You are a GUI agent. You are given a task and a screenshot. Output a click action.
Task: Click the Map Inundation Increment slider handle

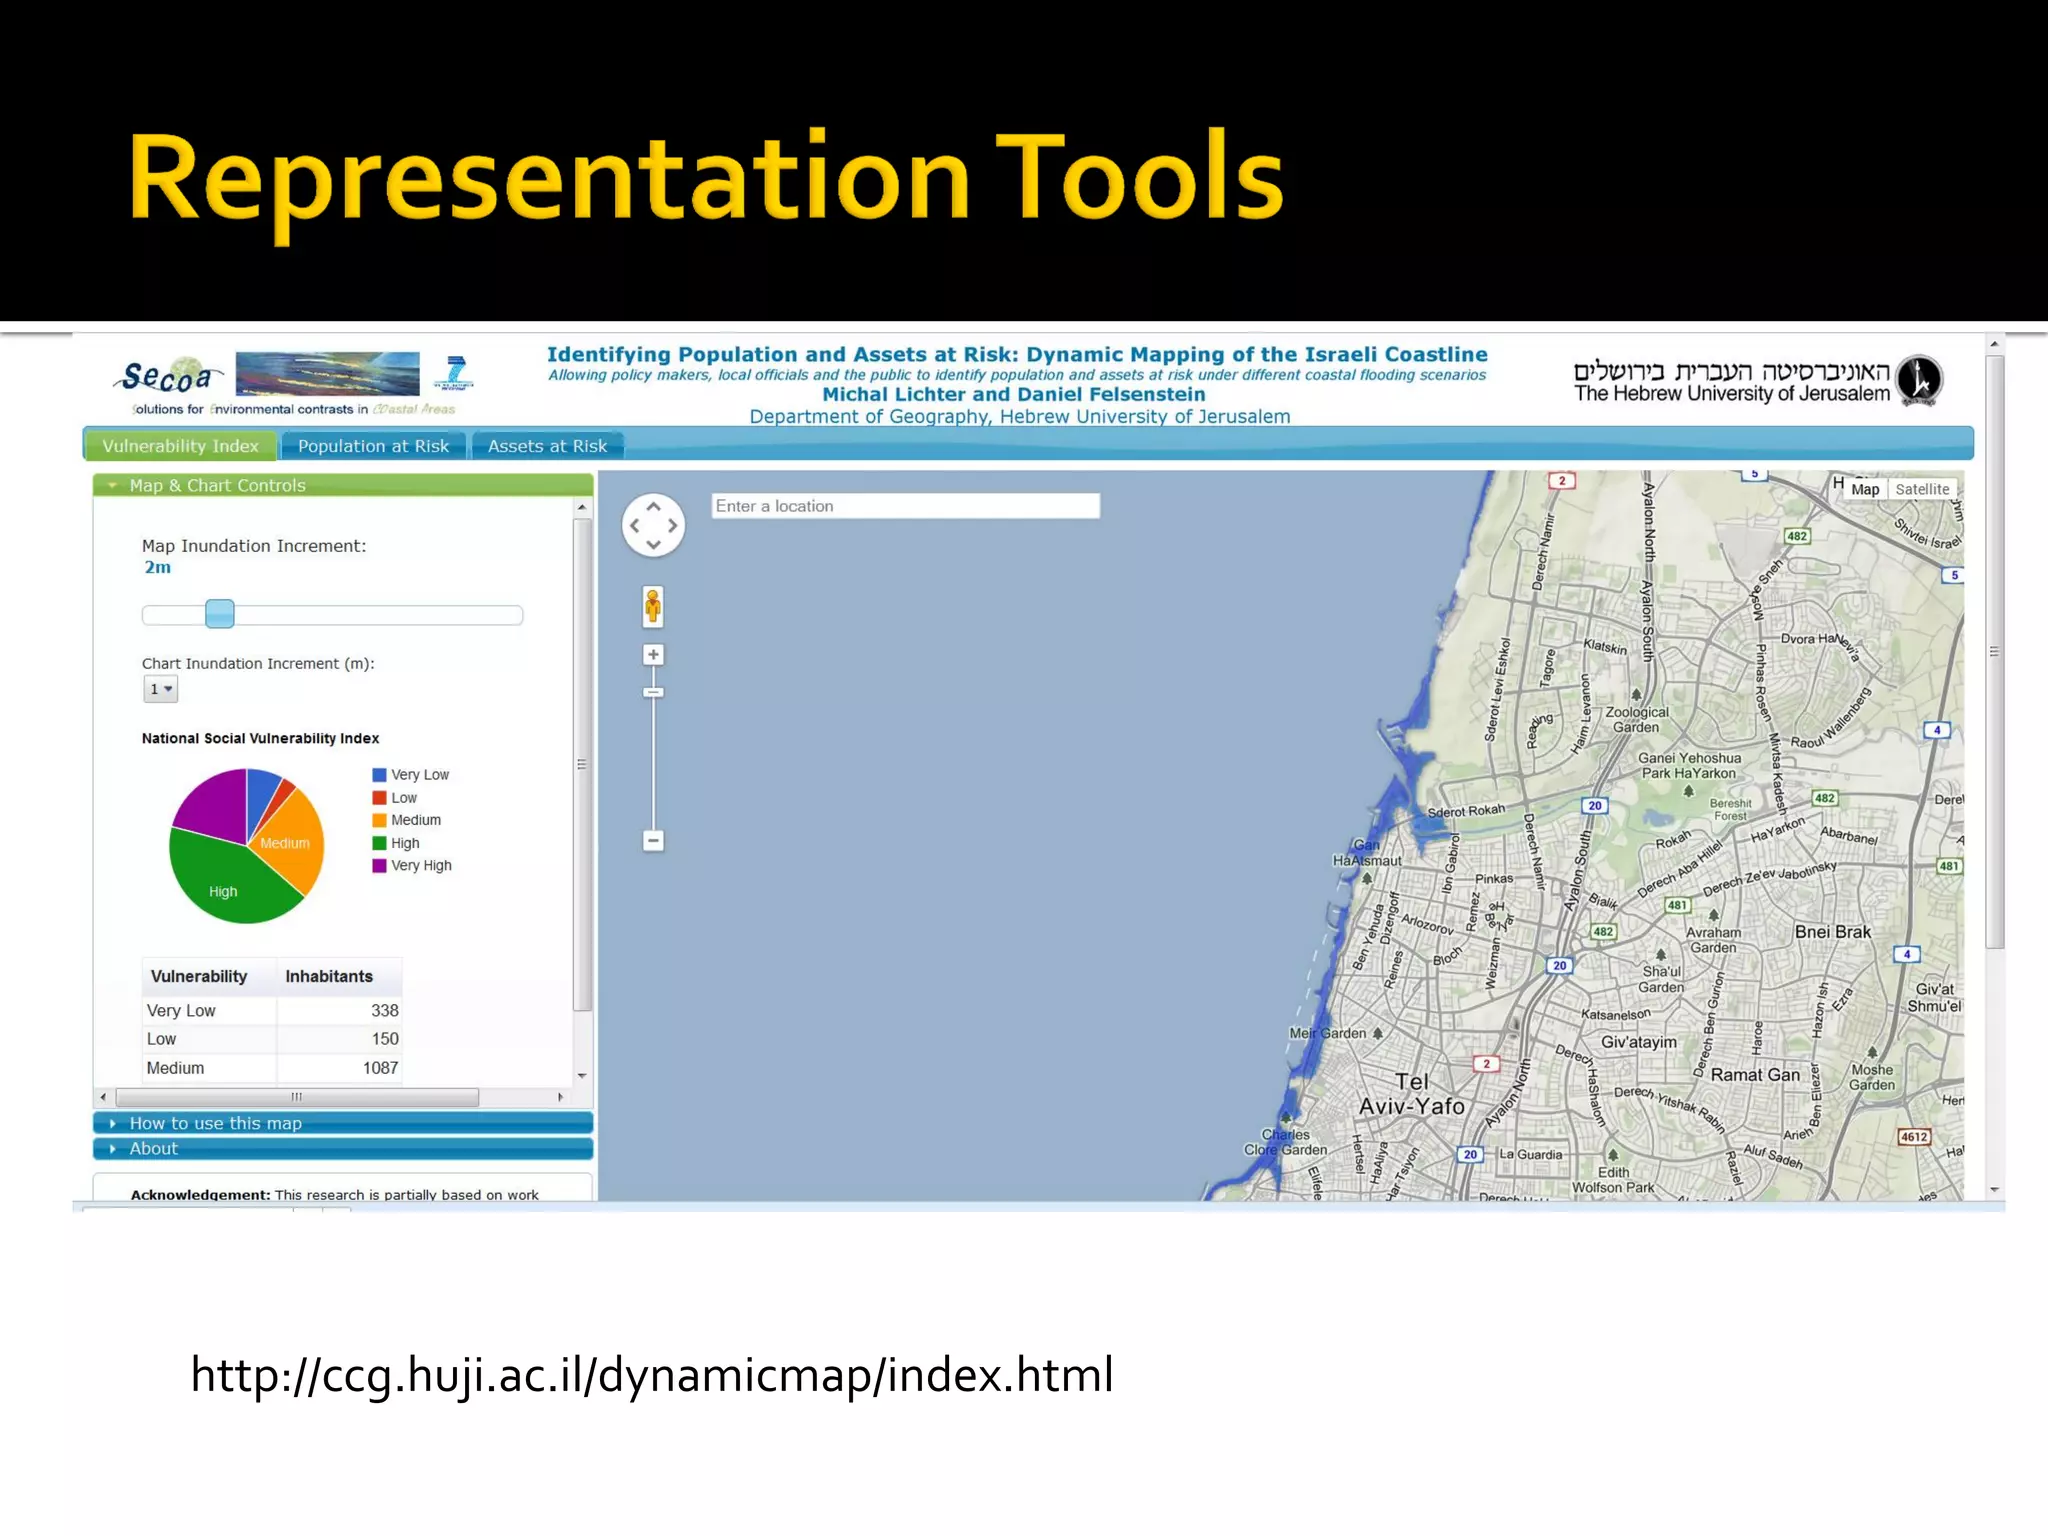tap(220, 614)
